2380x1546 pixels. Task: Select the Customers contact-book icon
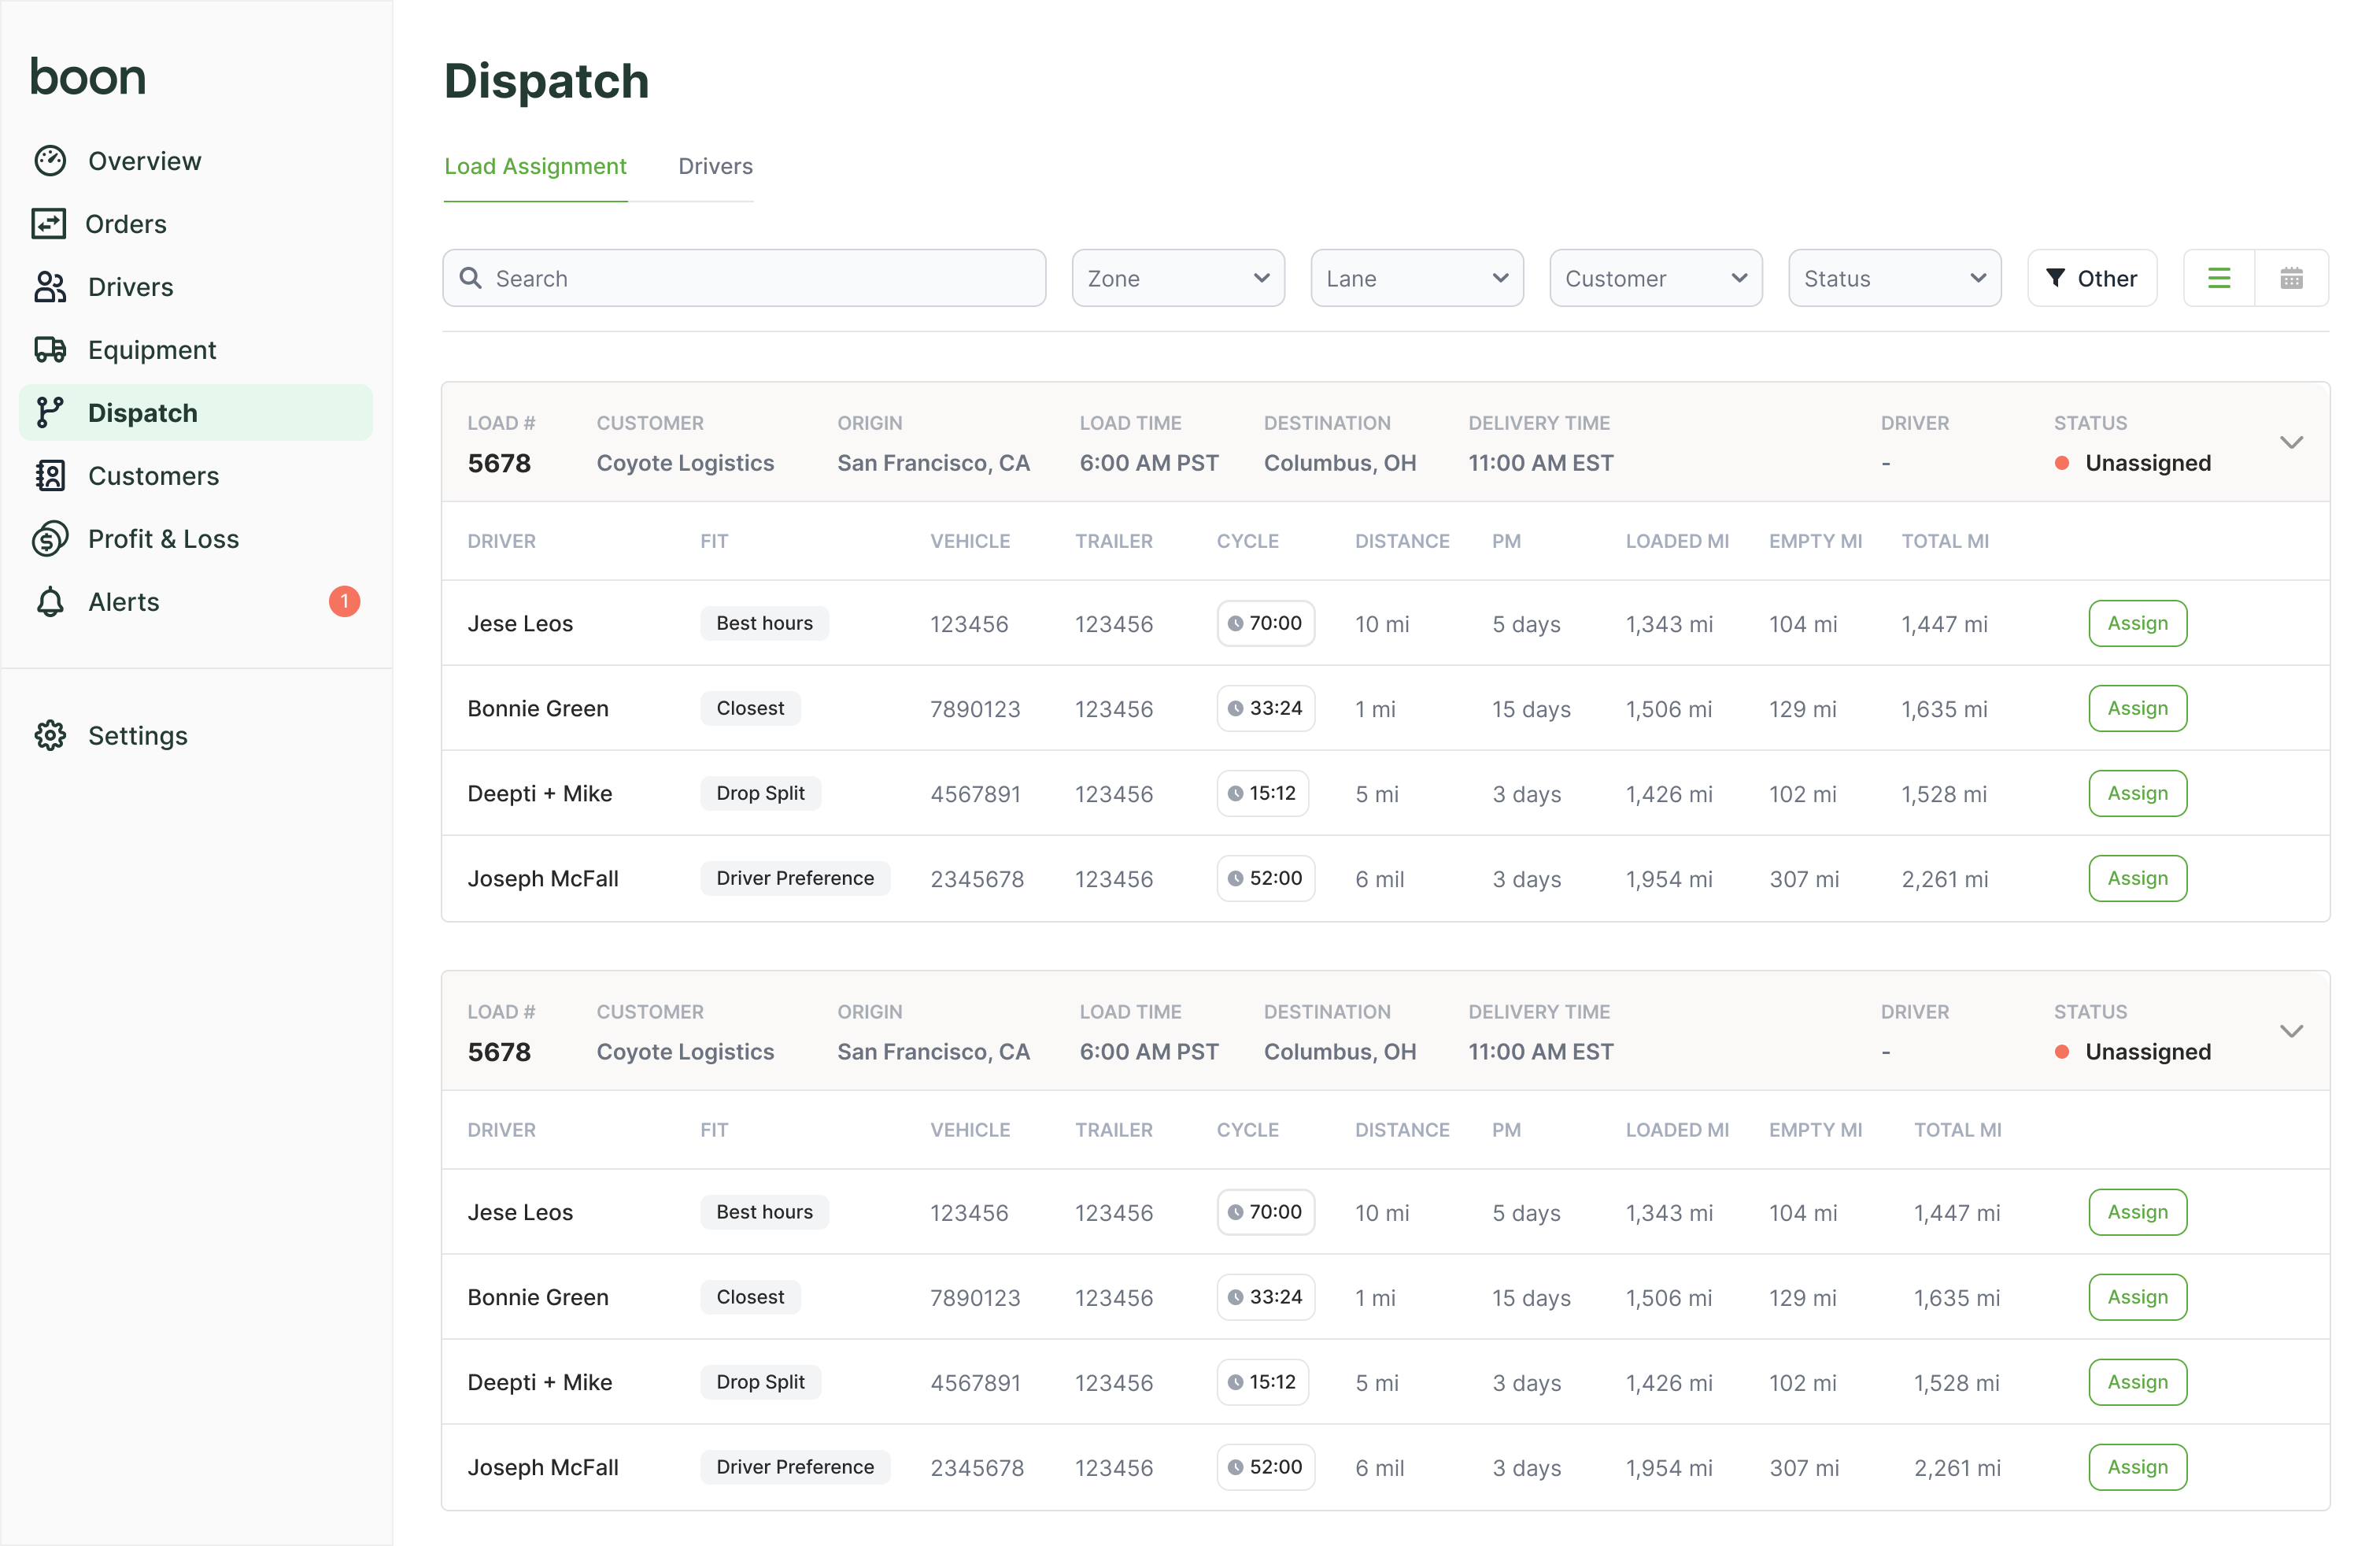[50, 476]
